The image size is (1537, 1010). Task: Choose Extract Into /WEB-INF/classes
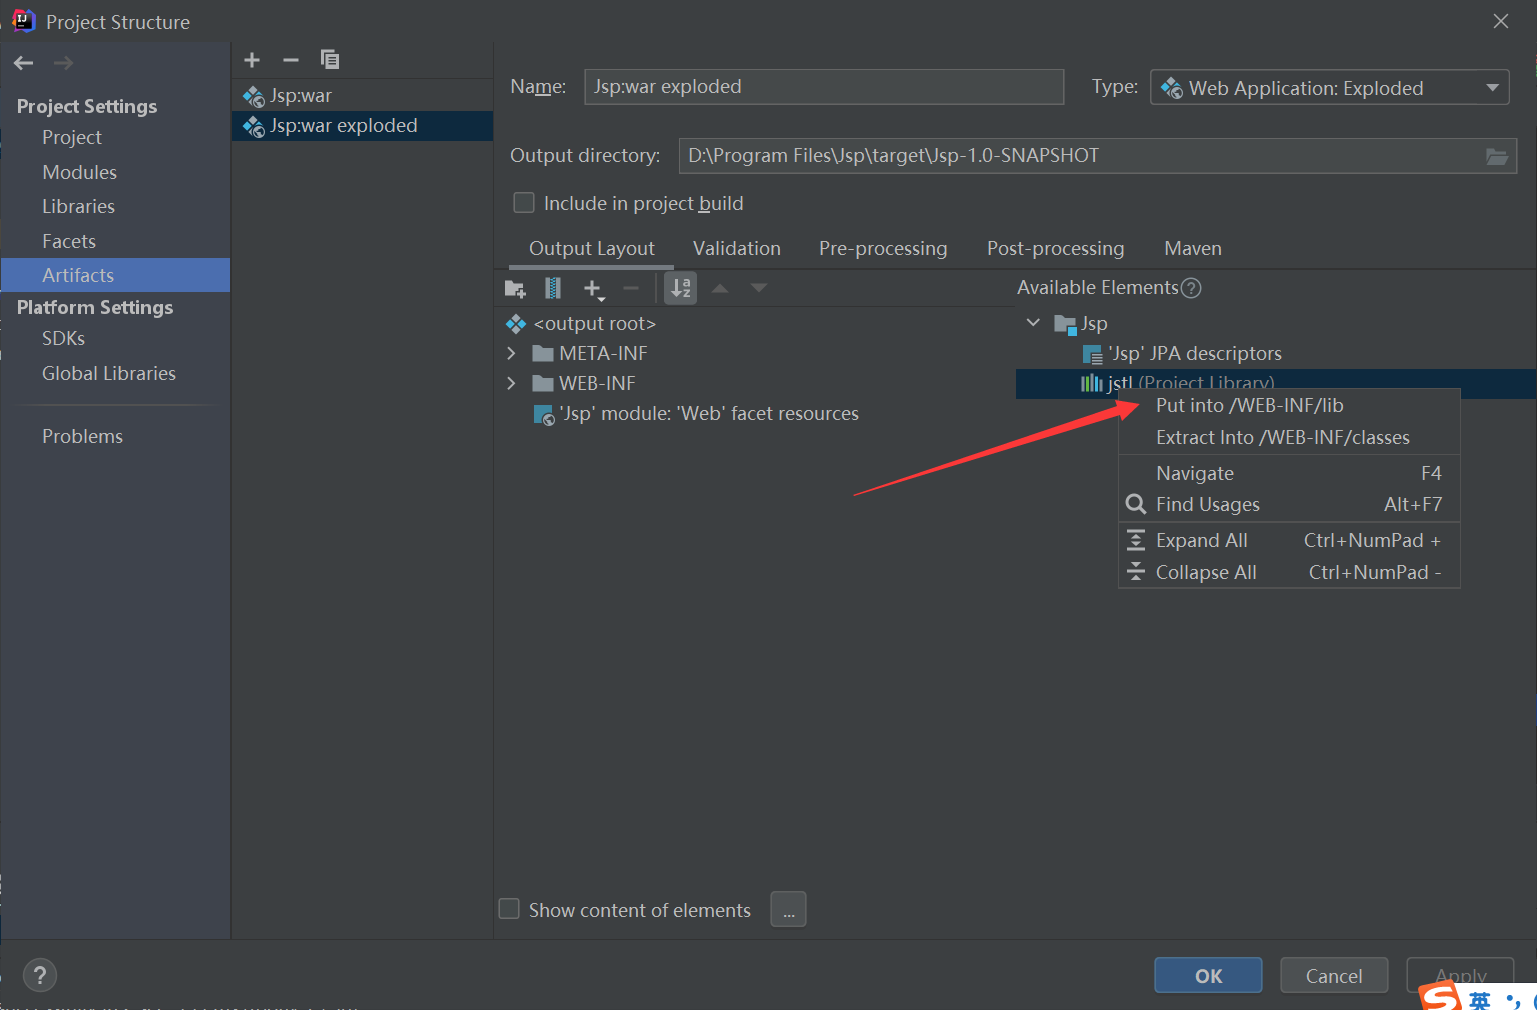point(1289,438)
